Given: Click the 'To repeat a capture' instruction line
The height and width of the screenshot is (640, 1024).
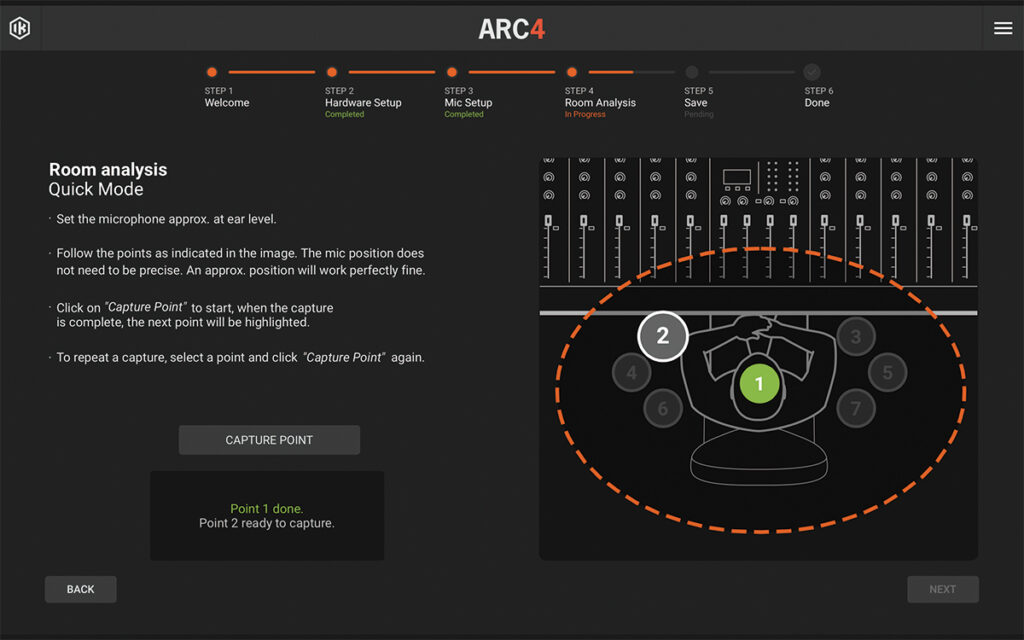Looking at the screenshot, I should pyautogui.click(x=240, y=357).
